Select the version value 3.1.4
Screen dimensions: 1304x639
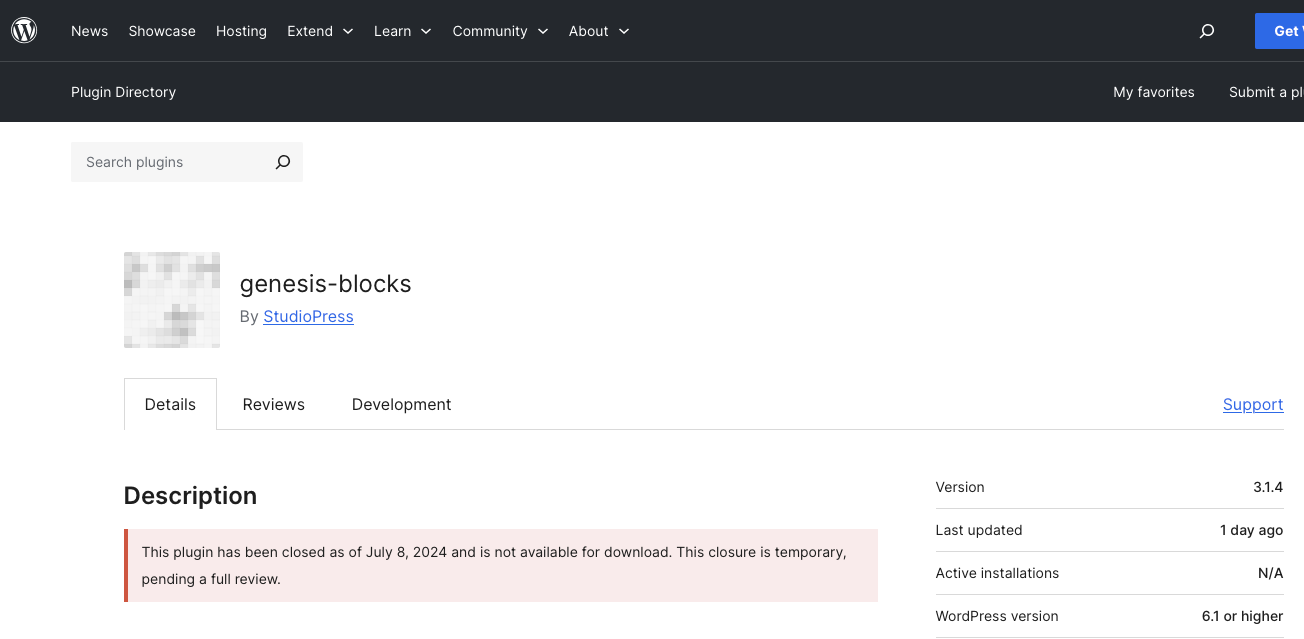1268,487
